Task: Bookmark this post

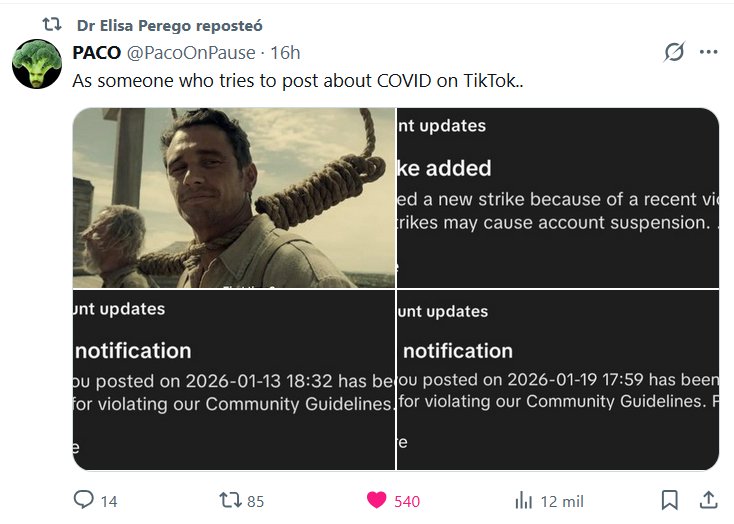Action: point(670,500)
